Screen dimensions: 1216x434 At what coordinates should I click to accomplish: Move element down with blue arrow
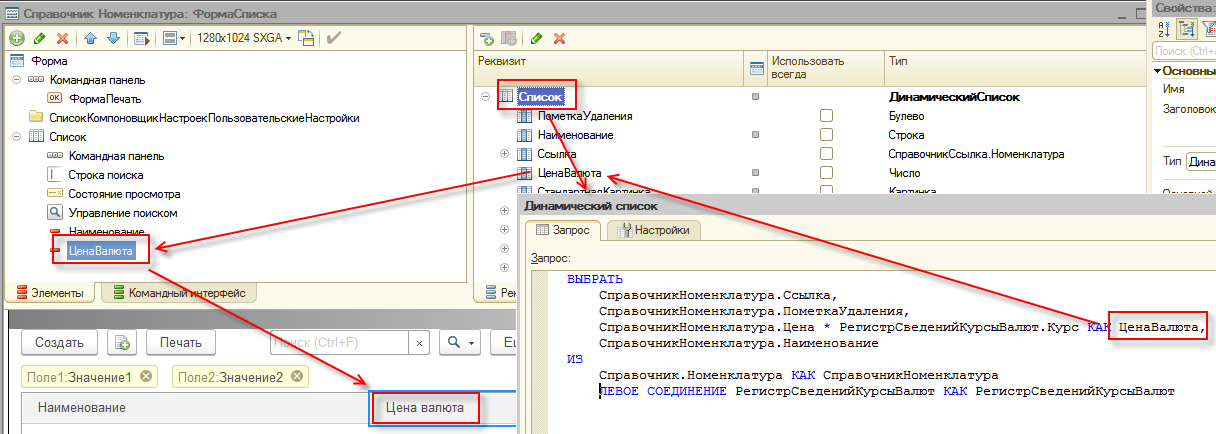click(x=113, y=38)
